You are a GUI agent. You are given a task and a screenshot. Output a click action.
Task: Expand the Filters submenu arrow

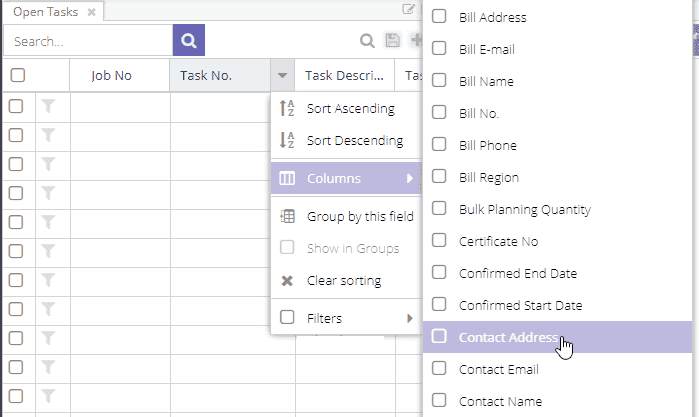point(410,318)
